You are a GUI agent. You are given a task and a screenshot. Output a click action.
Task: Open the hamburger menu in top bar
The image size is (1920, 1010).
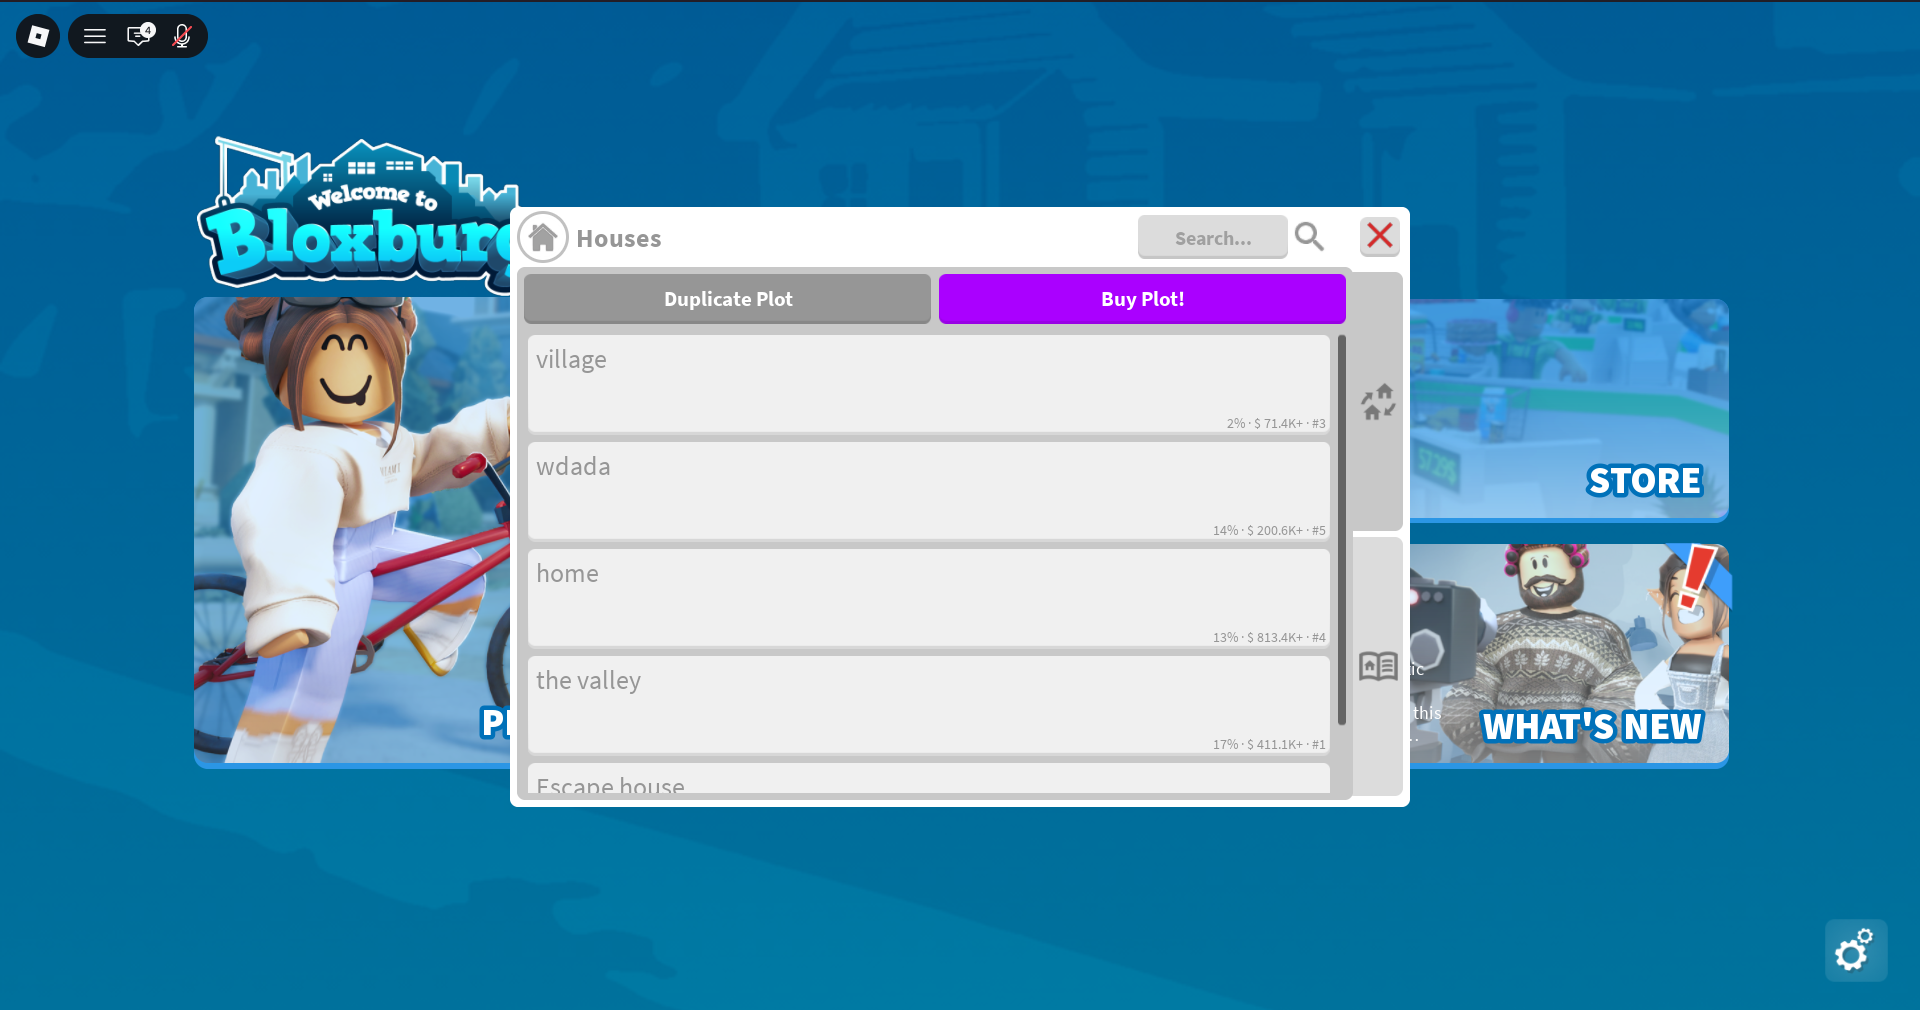point(95,36)
